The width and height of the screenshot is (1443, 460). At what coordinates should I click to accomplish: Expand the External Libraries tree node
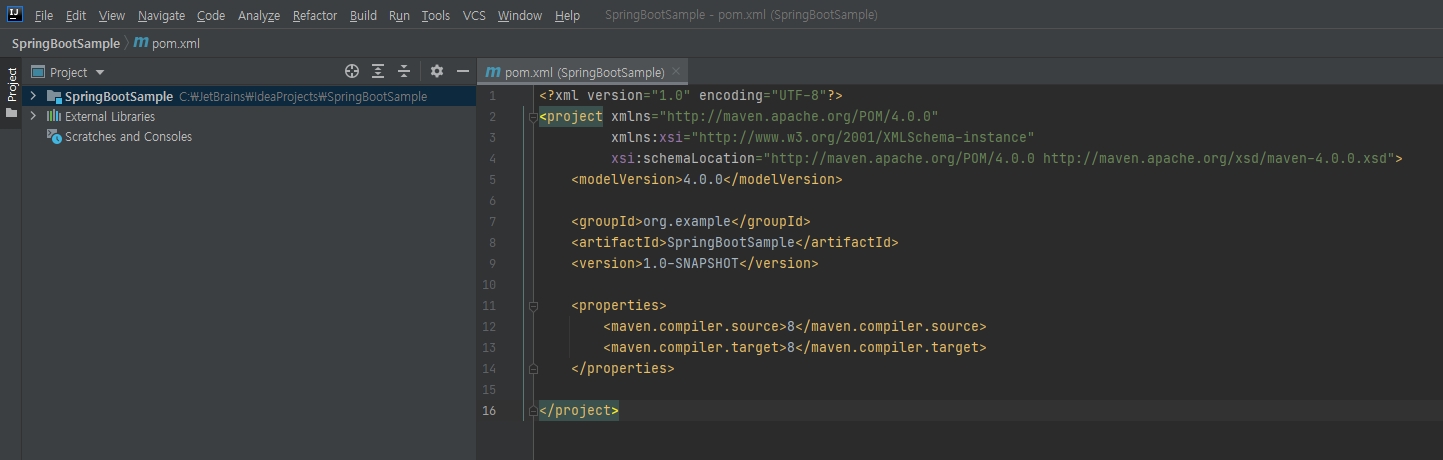point(33,116)
